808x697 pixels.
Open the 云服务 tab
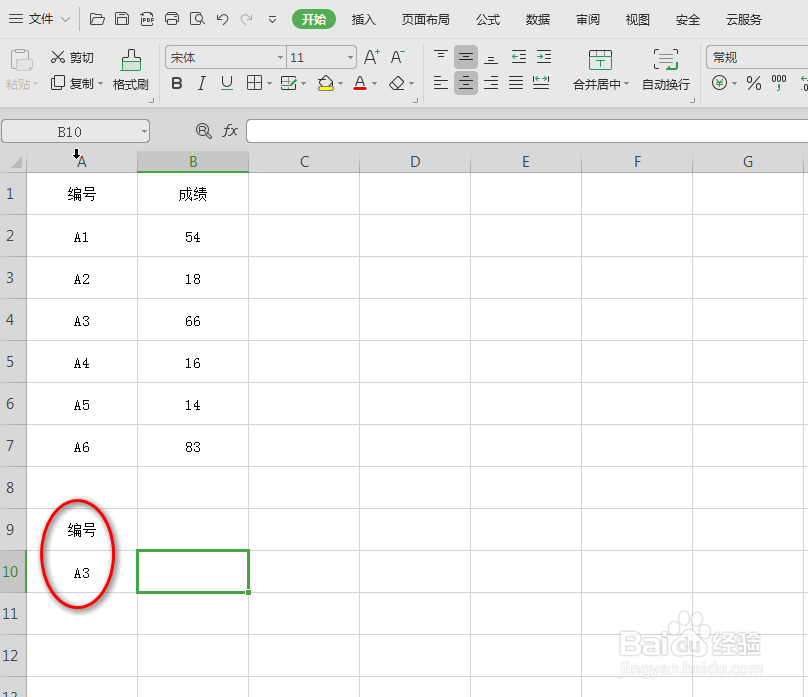pos(744,20)
